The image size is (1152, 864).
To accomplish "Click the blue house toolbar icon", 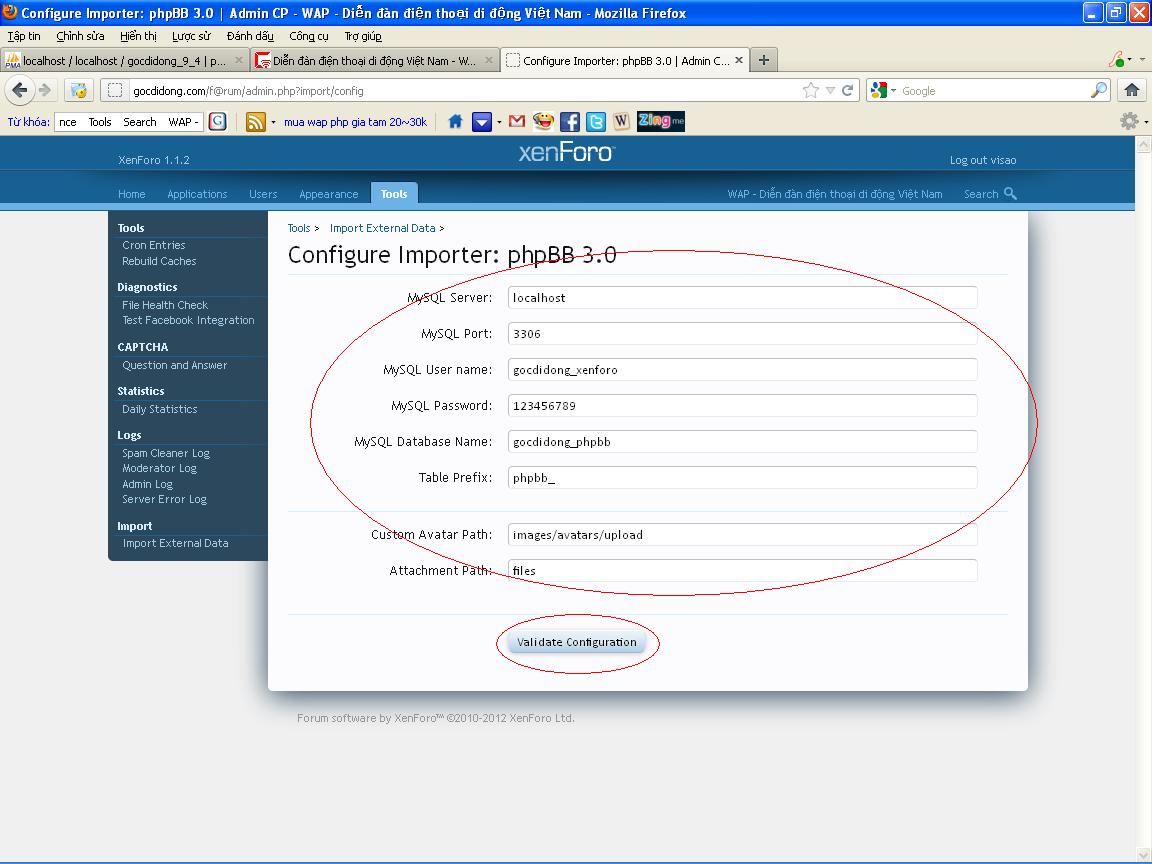I will pos(456,121).
